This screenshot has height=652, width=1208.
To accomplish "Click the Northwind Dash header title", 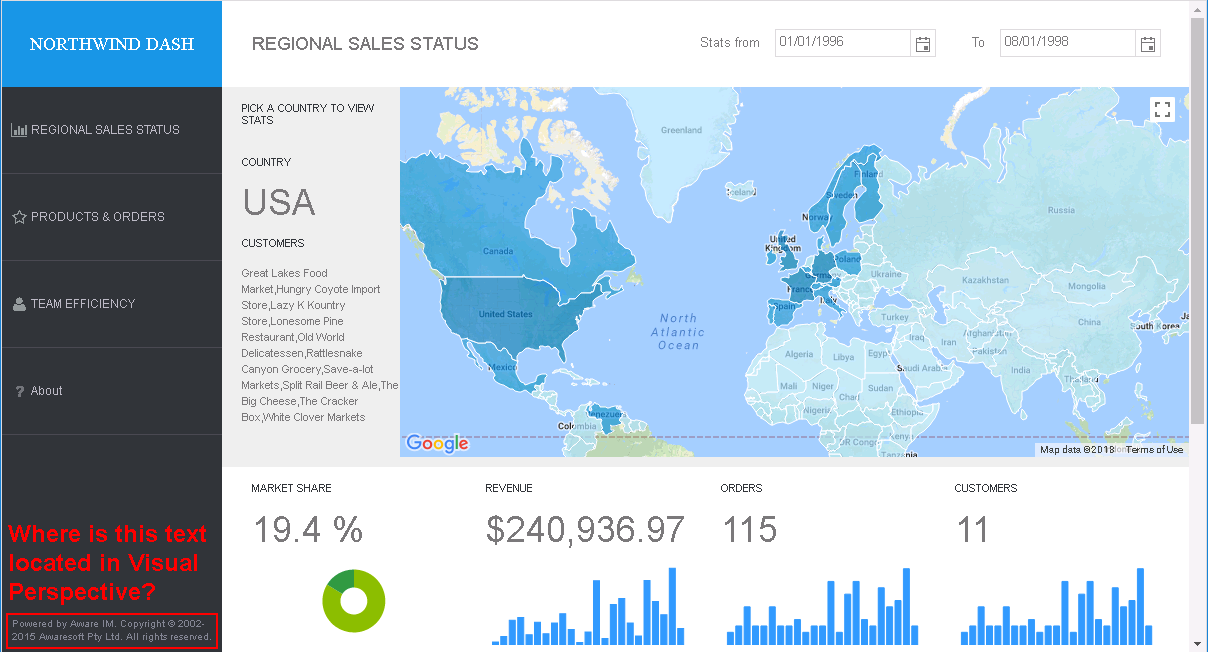I will [x=112, y=44].
